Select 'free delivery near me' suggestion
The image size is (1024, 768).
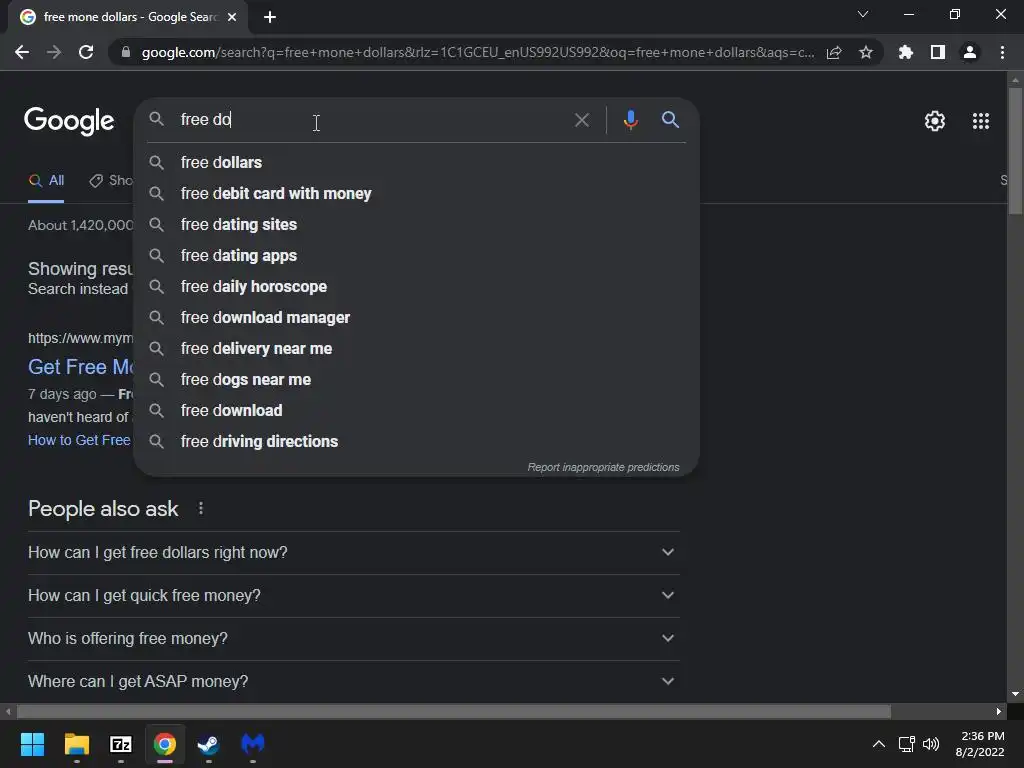[x=416, y=349]
